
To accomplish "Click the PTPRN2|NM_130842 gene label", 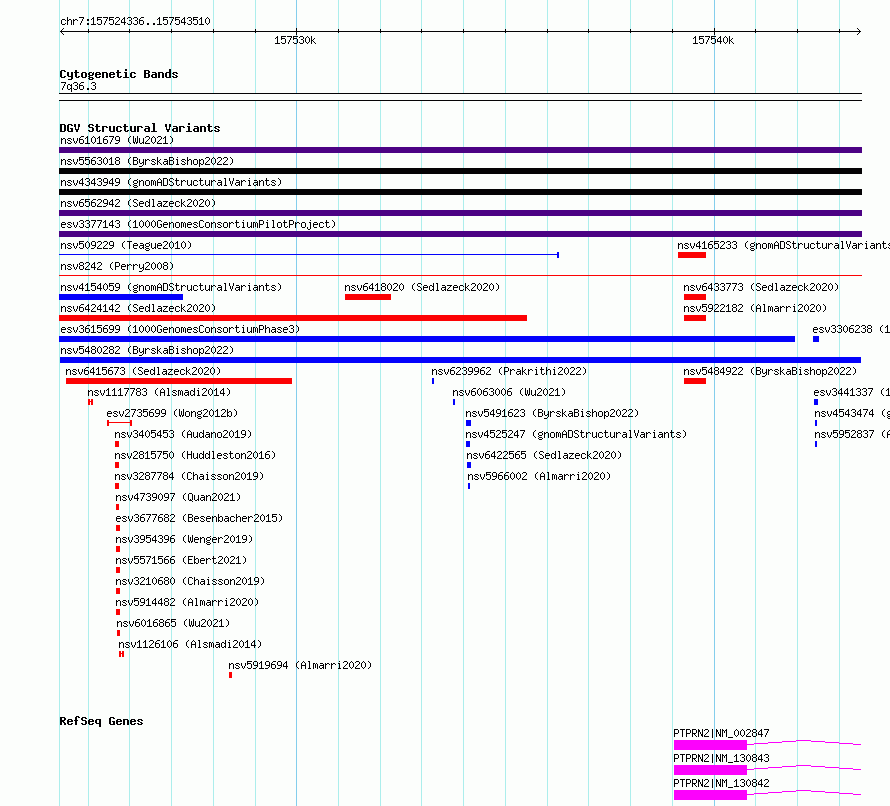I will pyautogui.click(x=721, y=783).
